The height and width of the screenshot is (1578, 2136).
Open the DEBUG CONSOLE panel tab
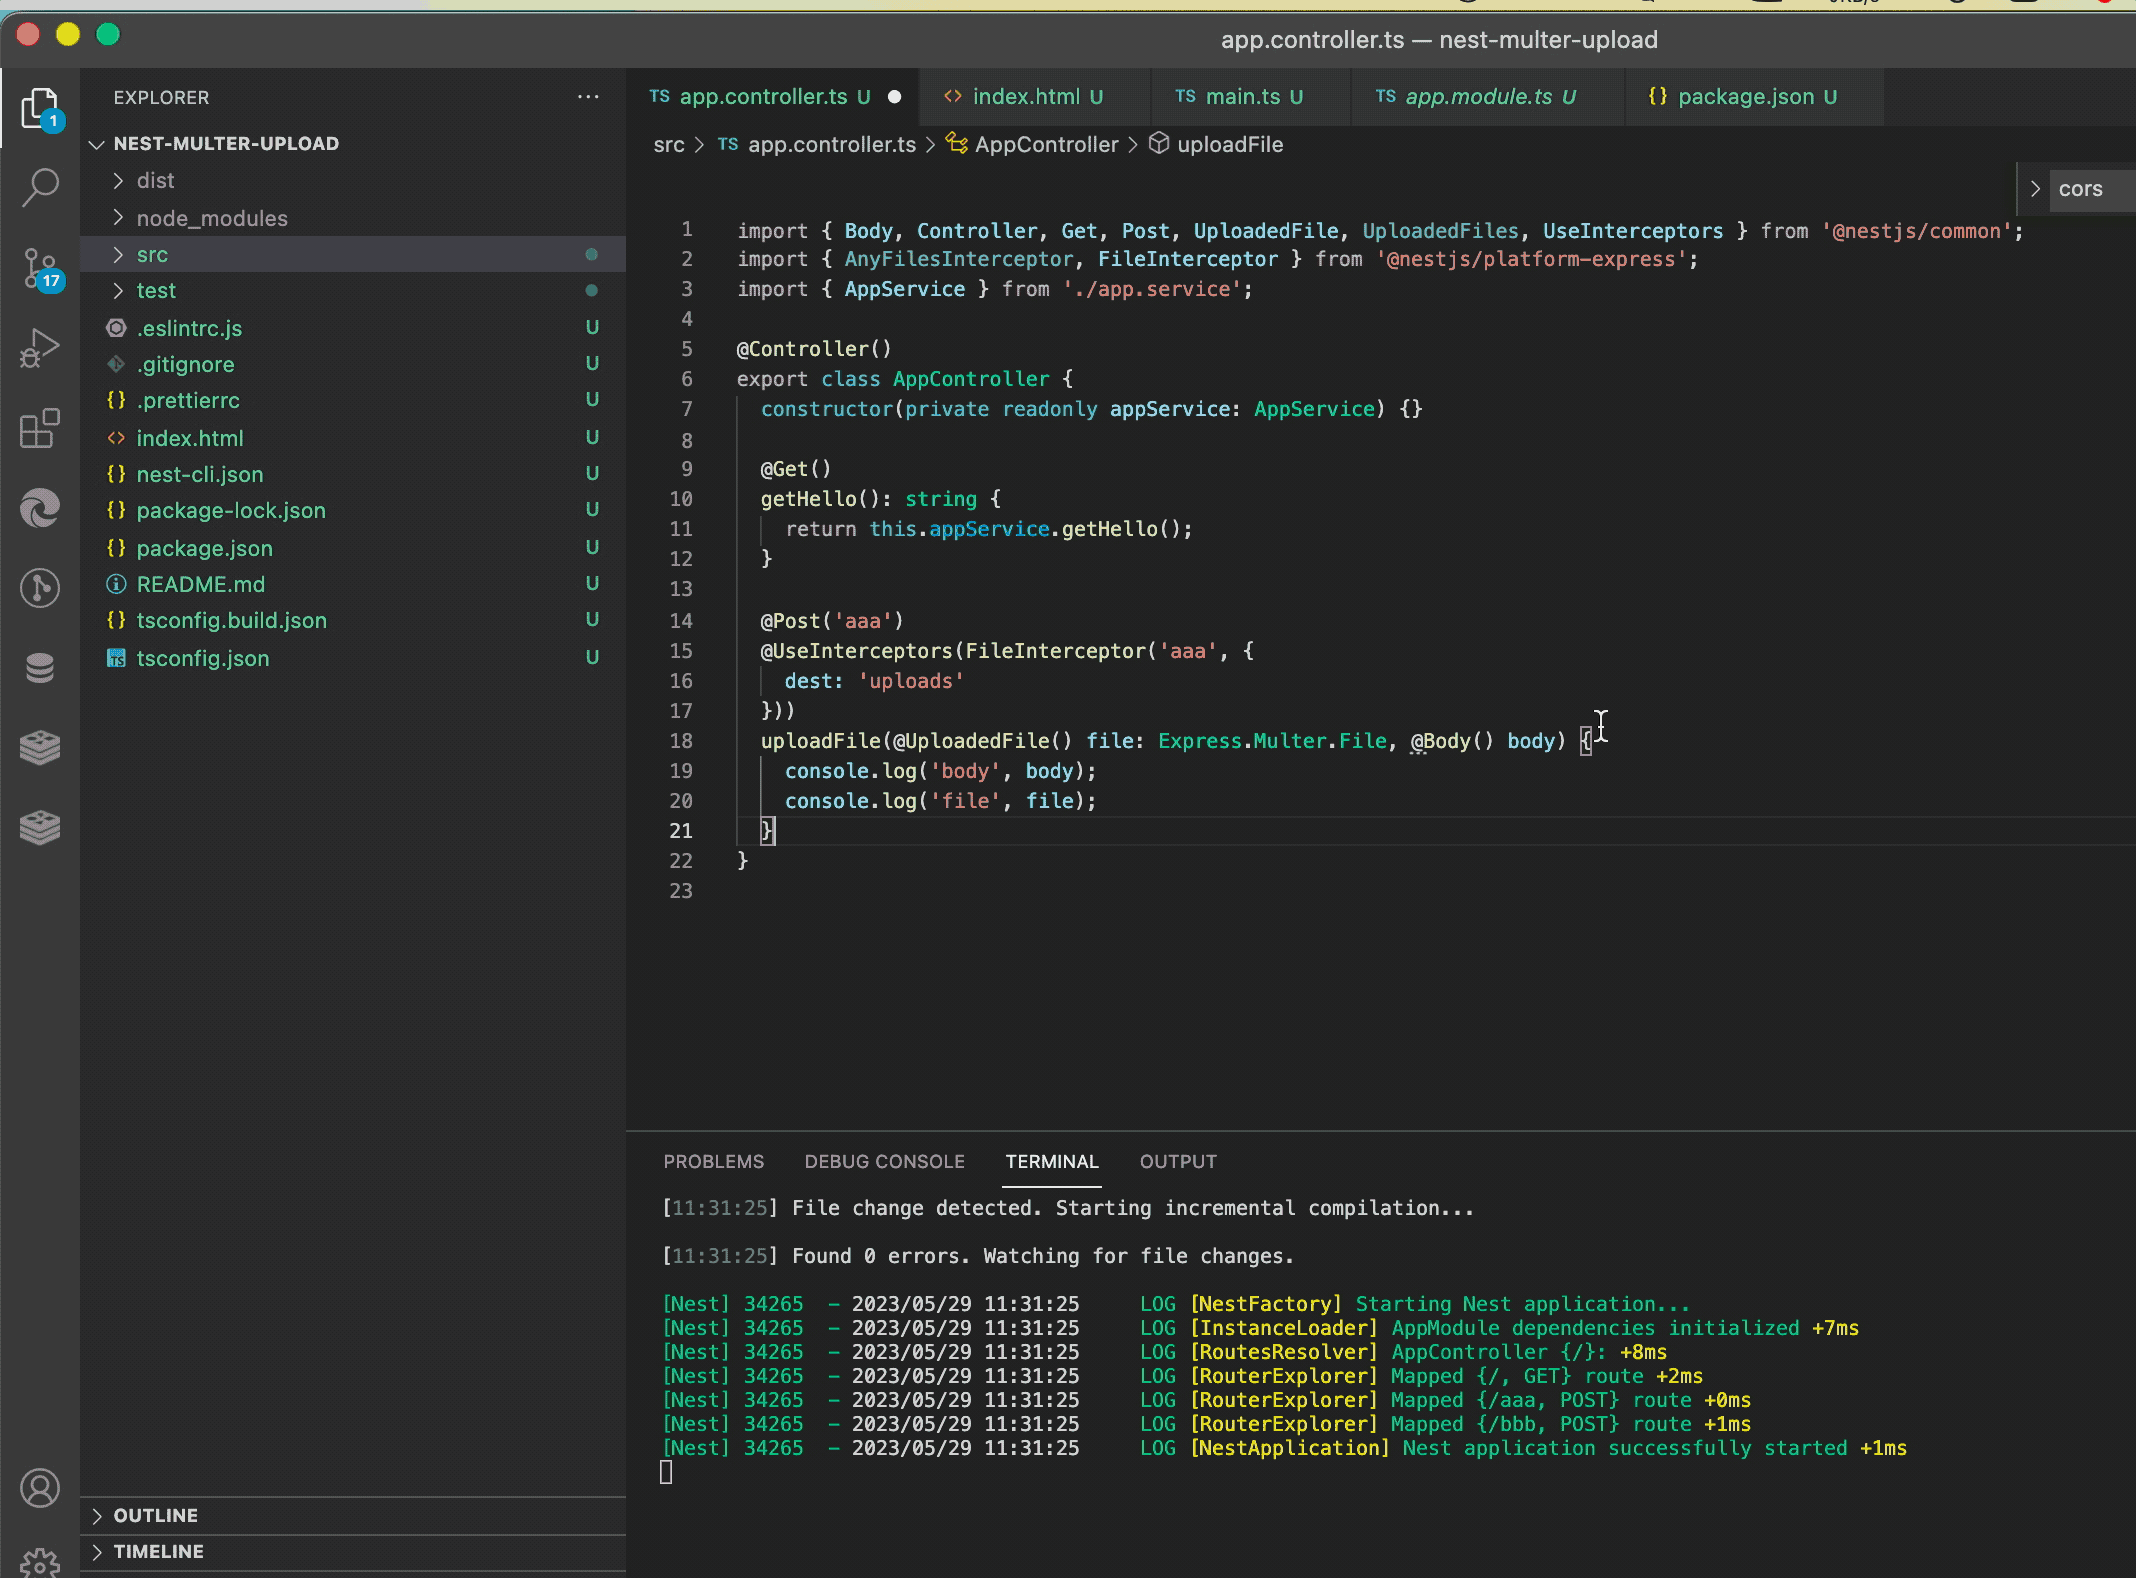click(x=884, y=1161)
